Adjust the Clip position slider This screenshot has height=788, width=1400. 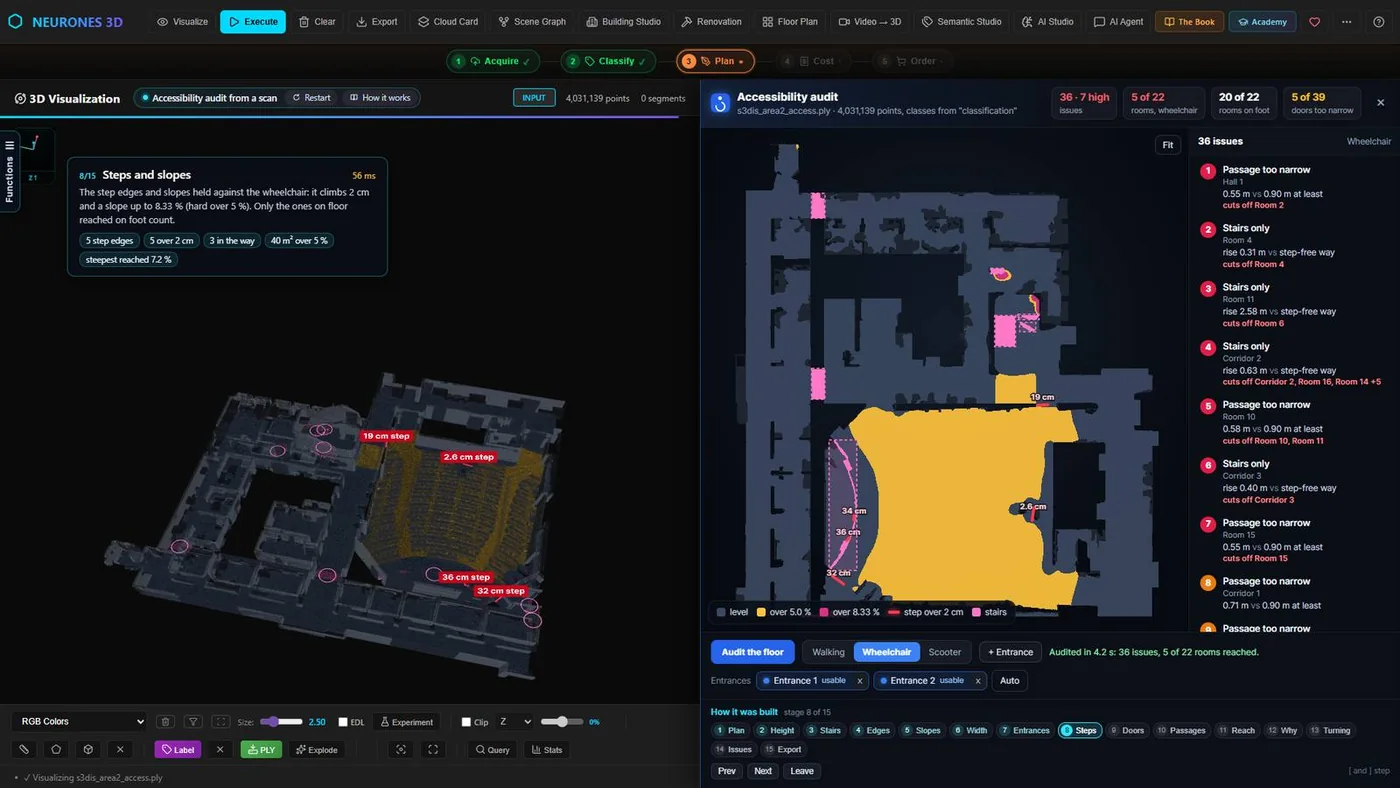(x=562, y=722)
